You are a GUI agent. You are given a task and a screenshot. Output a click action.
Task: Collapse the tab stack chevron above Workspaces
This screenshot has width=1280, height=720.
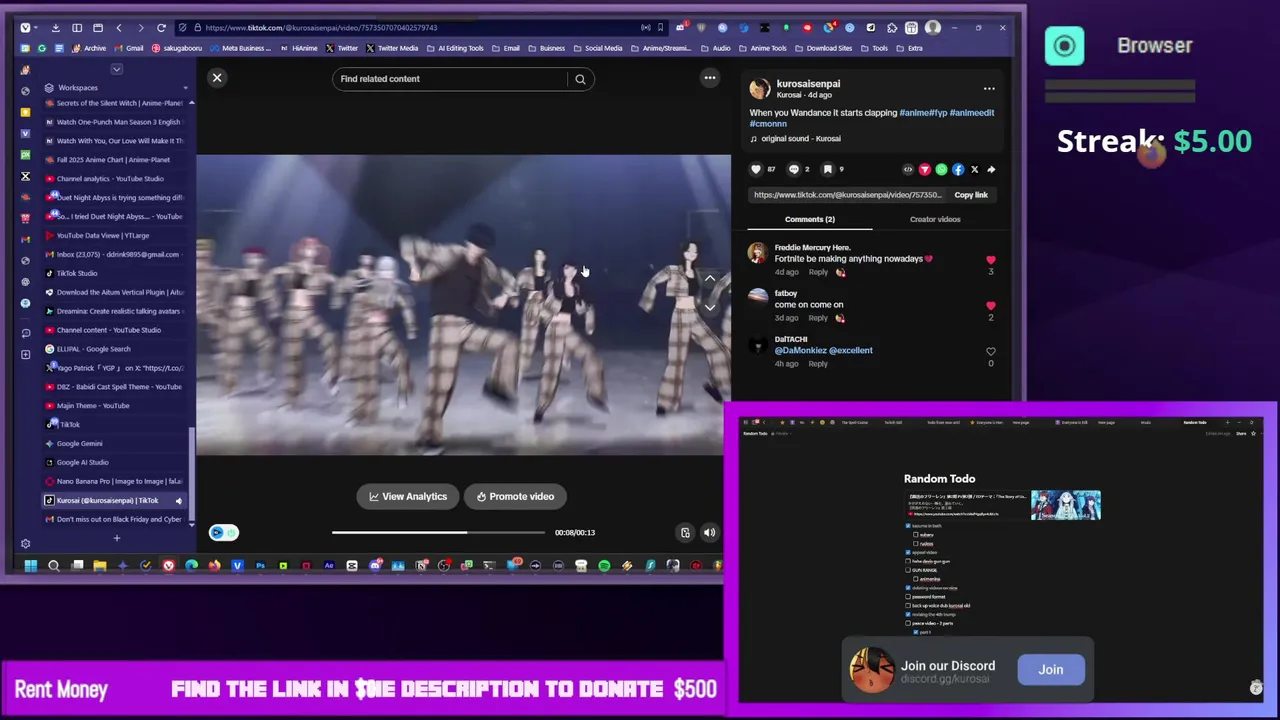(116, 69)
